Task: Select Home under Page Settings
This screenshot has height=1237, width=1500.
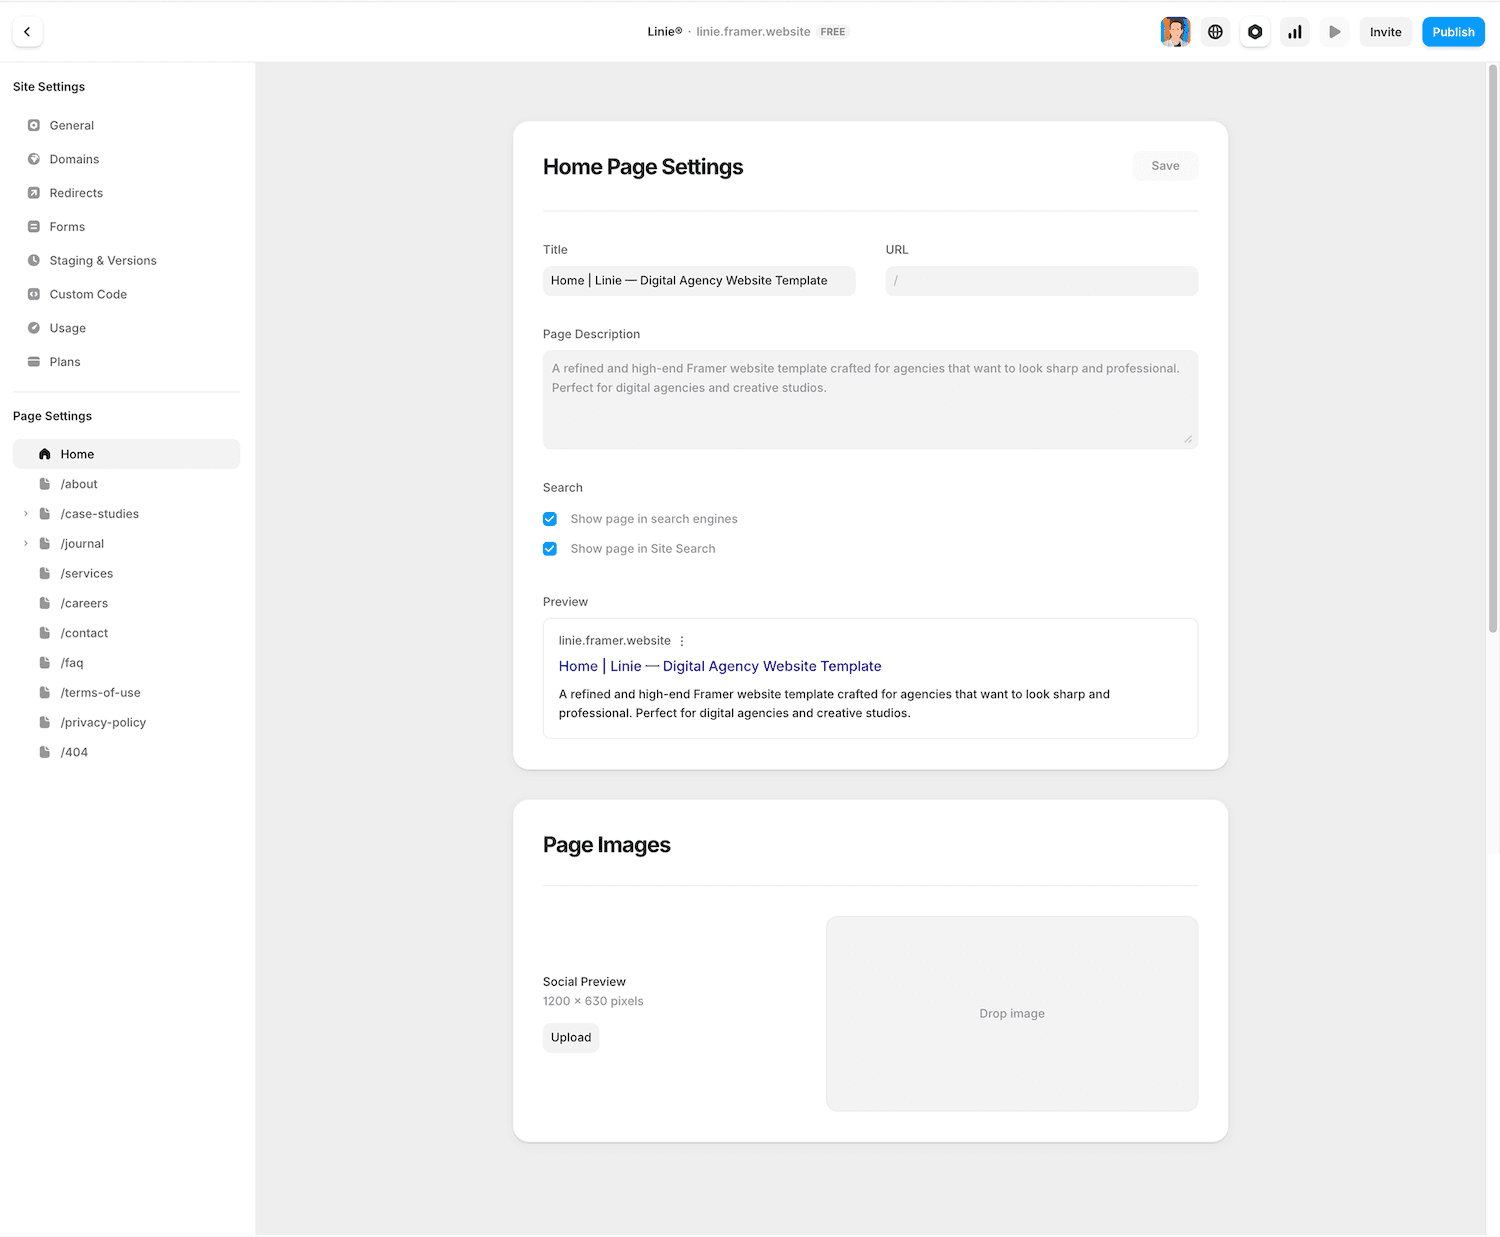Action: 76,453
